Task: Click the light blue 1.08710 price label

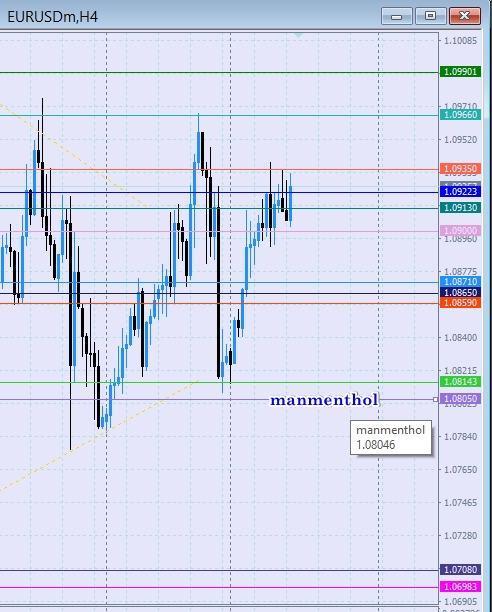Action: pos(460,282)
